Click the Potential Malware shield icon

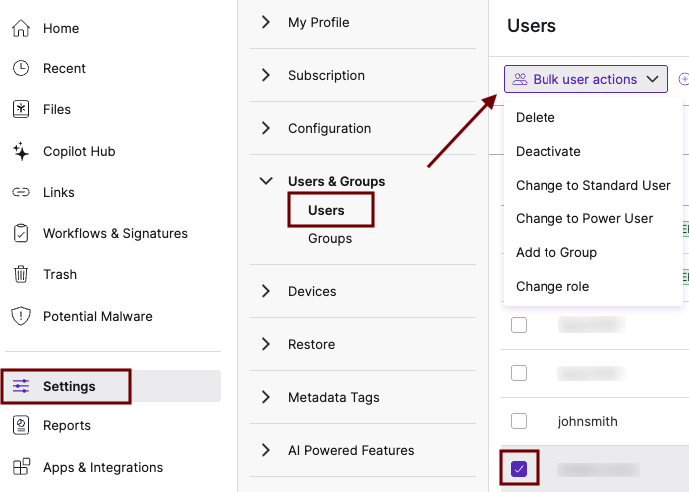tap(21, 316)
